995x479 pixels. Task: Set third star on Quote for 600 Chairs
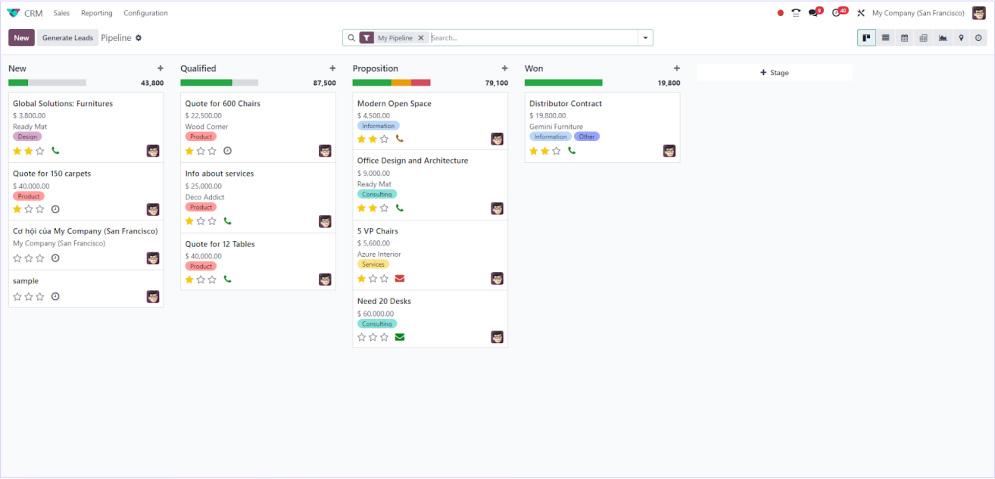tap(212, 151)
